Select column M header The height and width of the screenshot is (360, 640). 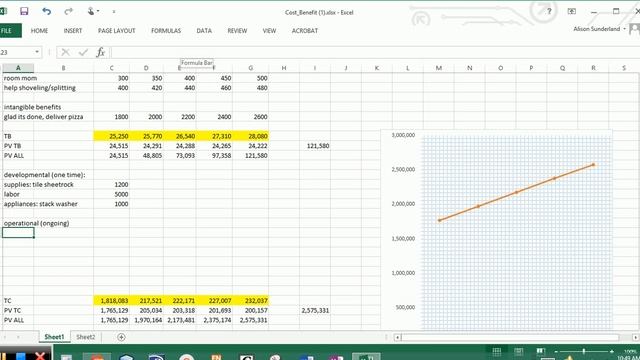pyautogui.click(x=439, y=68)
